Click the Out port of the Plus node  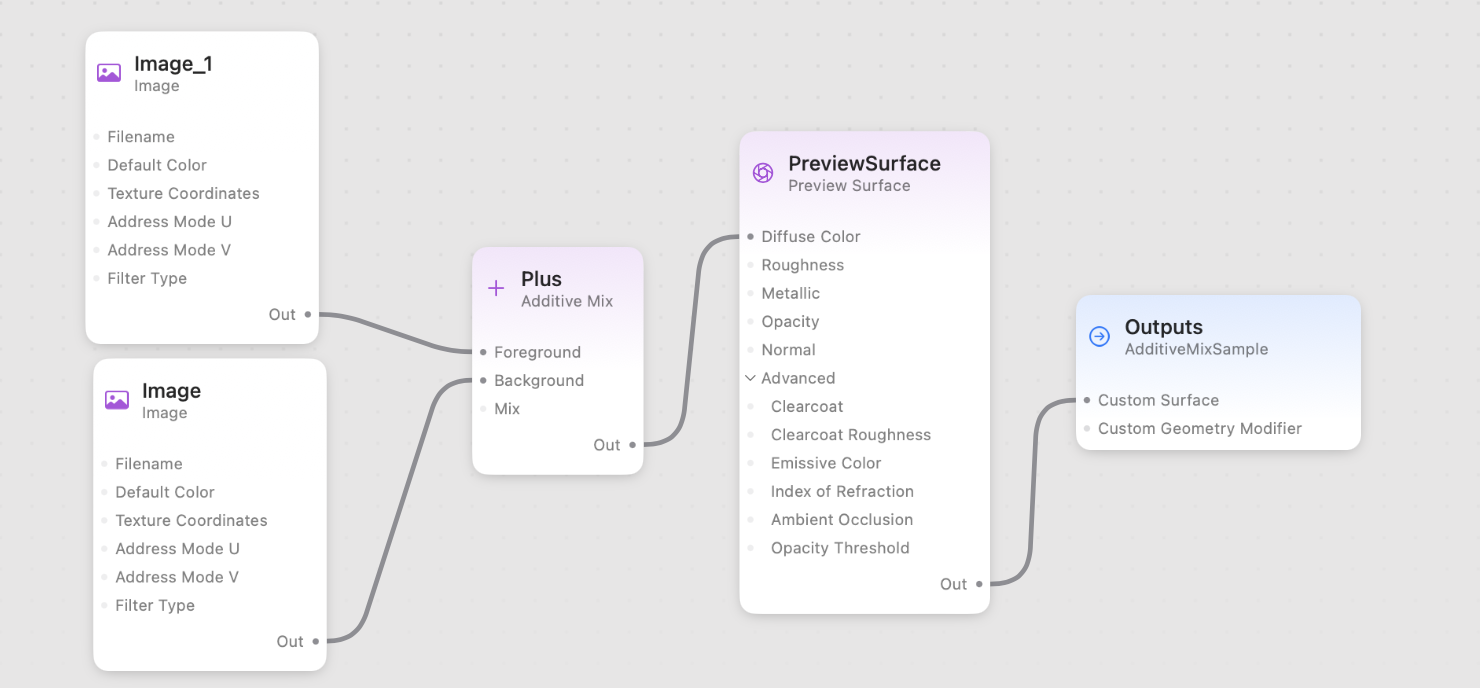click(633, 445)
